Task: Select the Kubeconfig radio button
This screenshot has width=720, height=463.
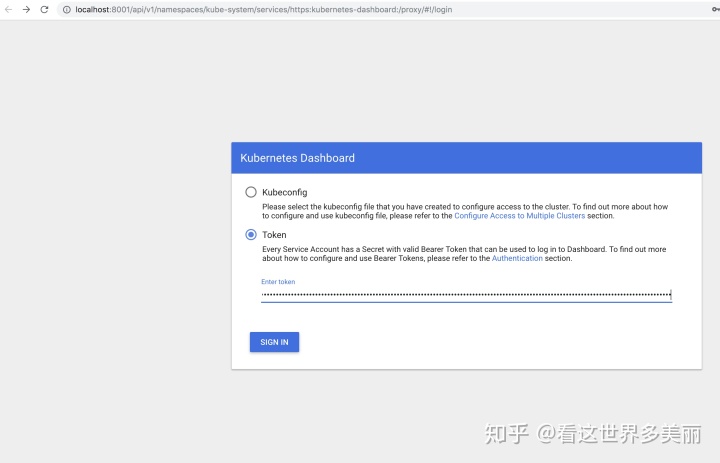Action: coord(251,192)
